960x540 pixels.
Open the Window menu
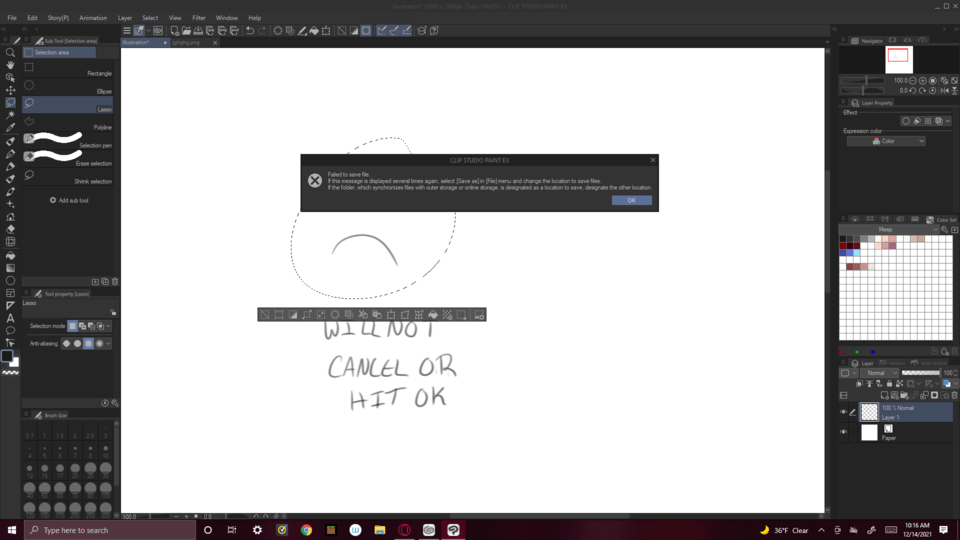tap(227, 18)
